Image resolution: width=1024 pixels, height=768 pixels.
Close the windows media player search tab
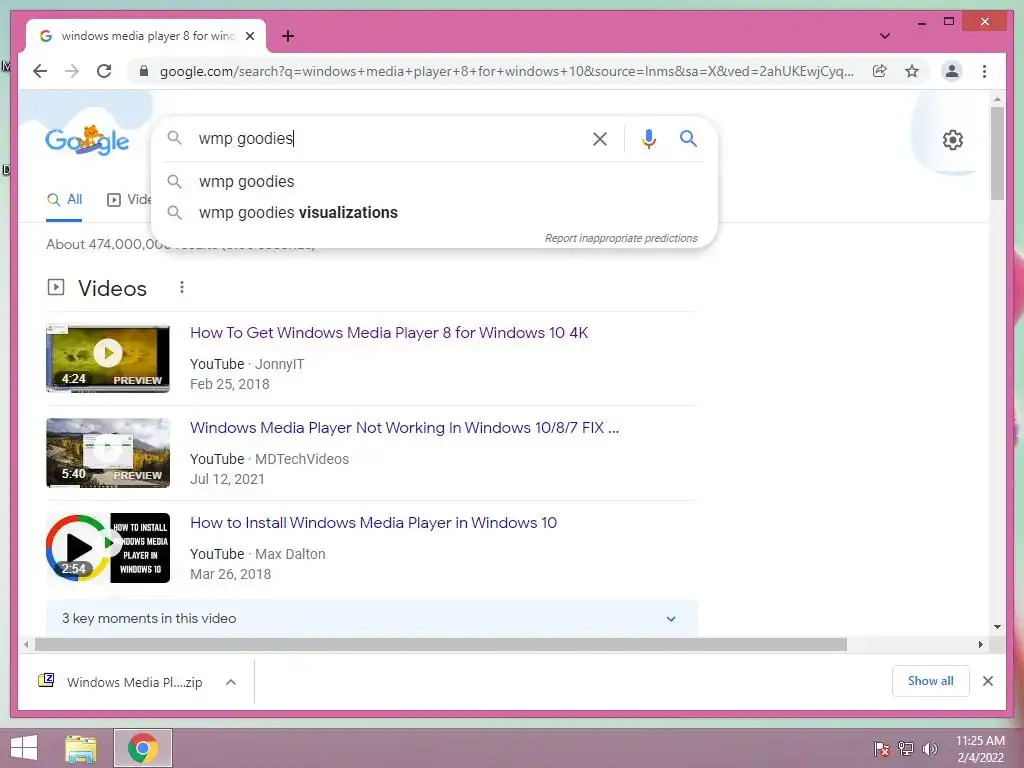click(250, 36)
